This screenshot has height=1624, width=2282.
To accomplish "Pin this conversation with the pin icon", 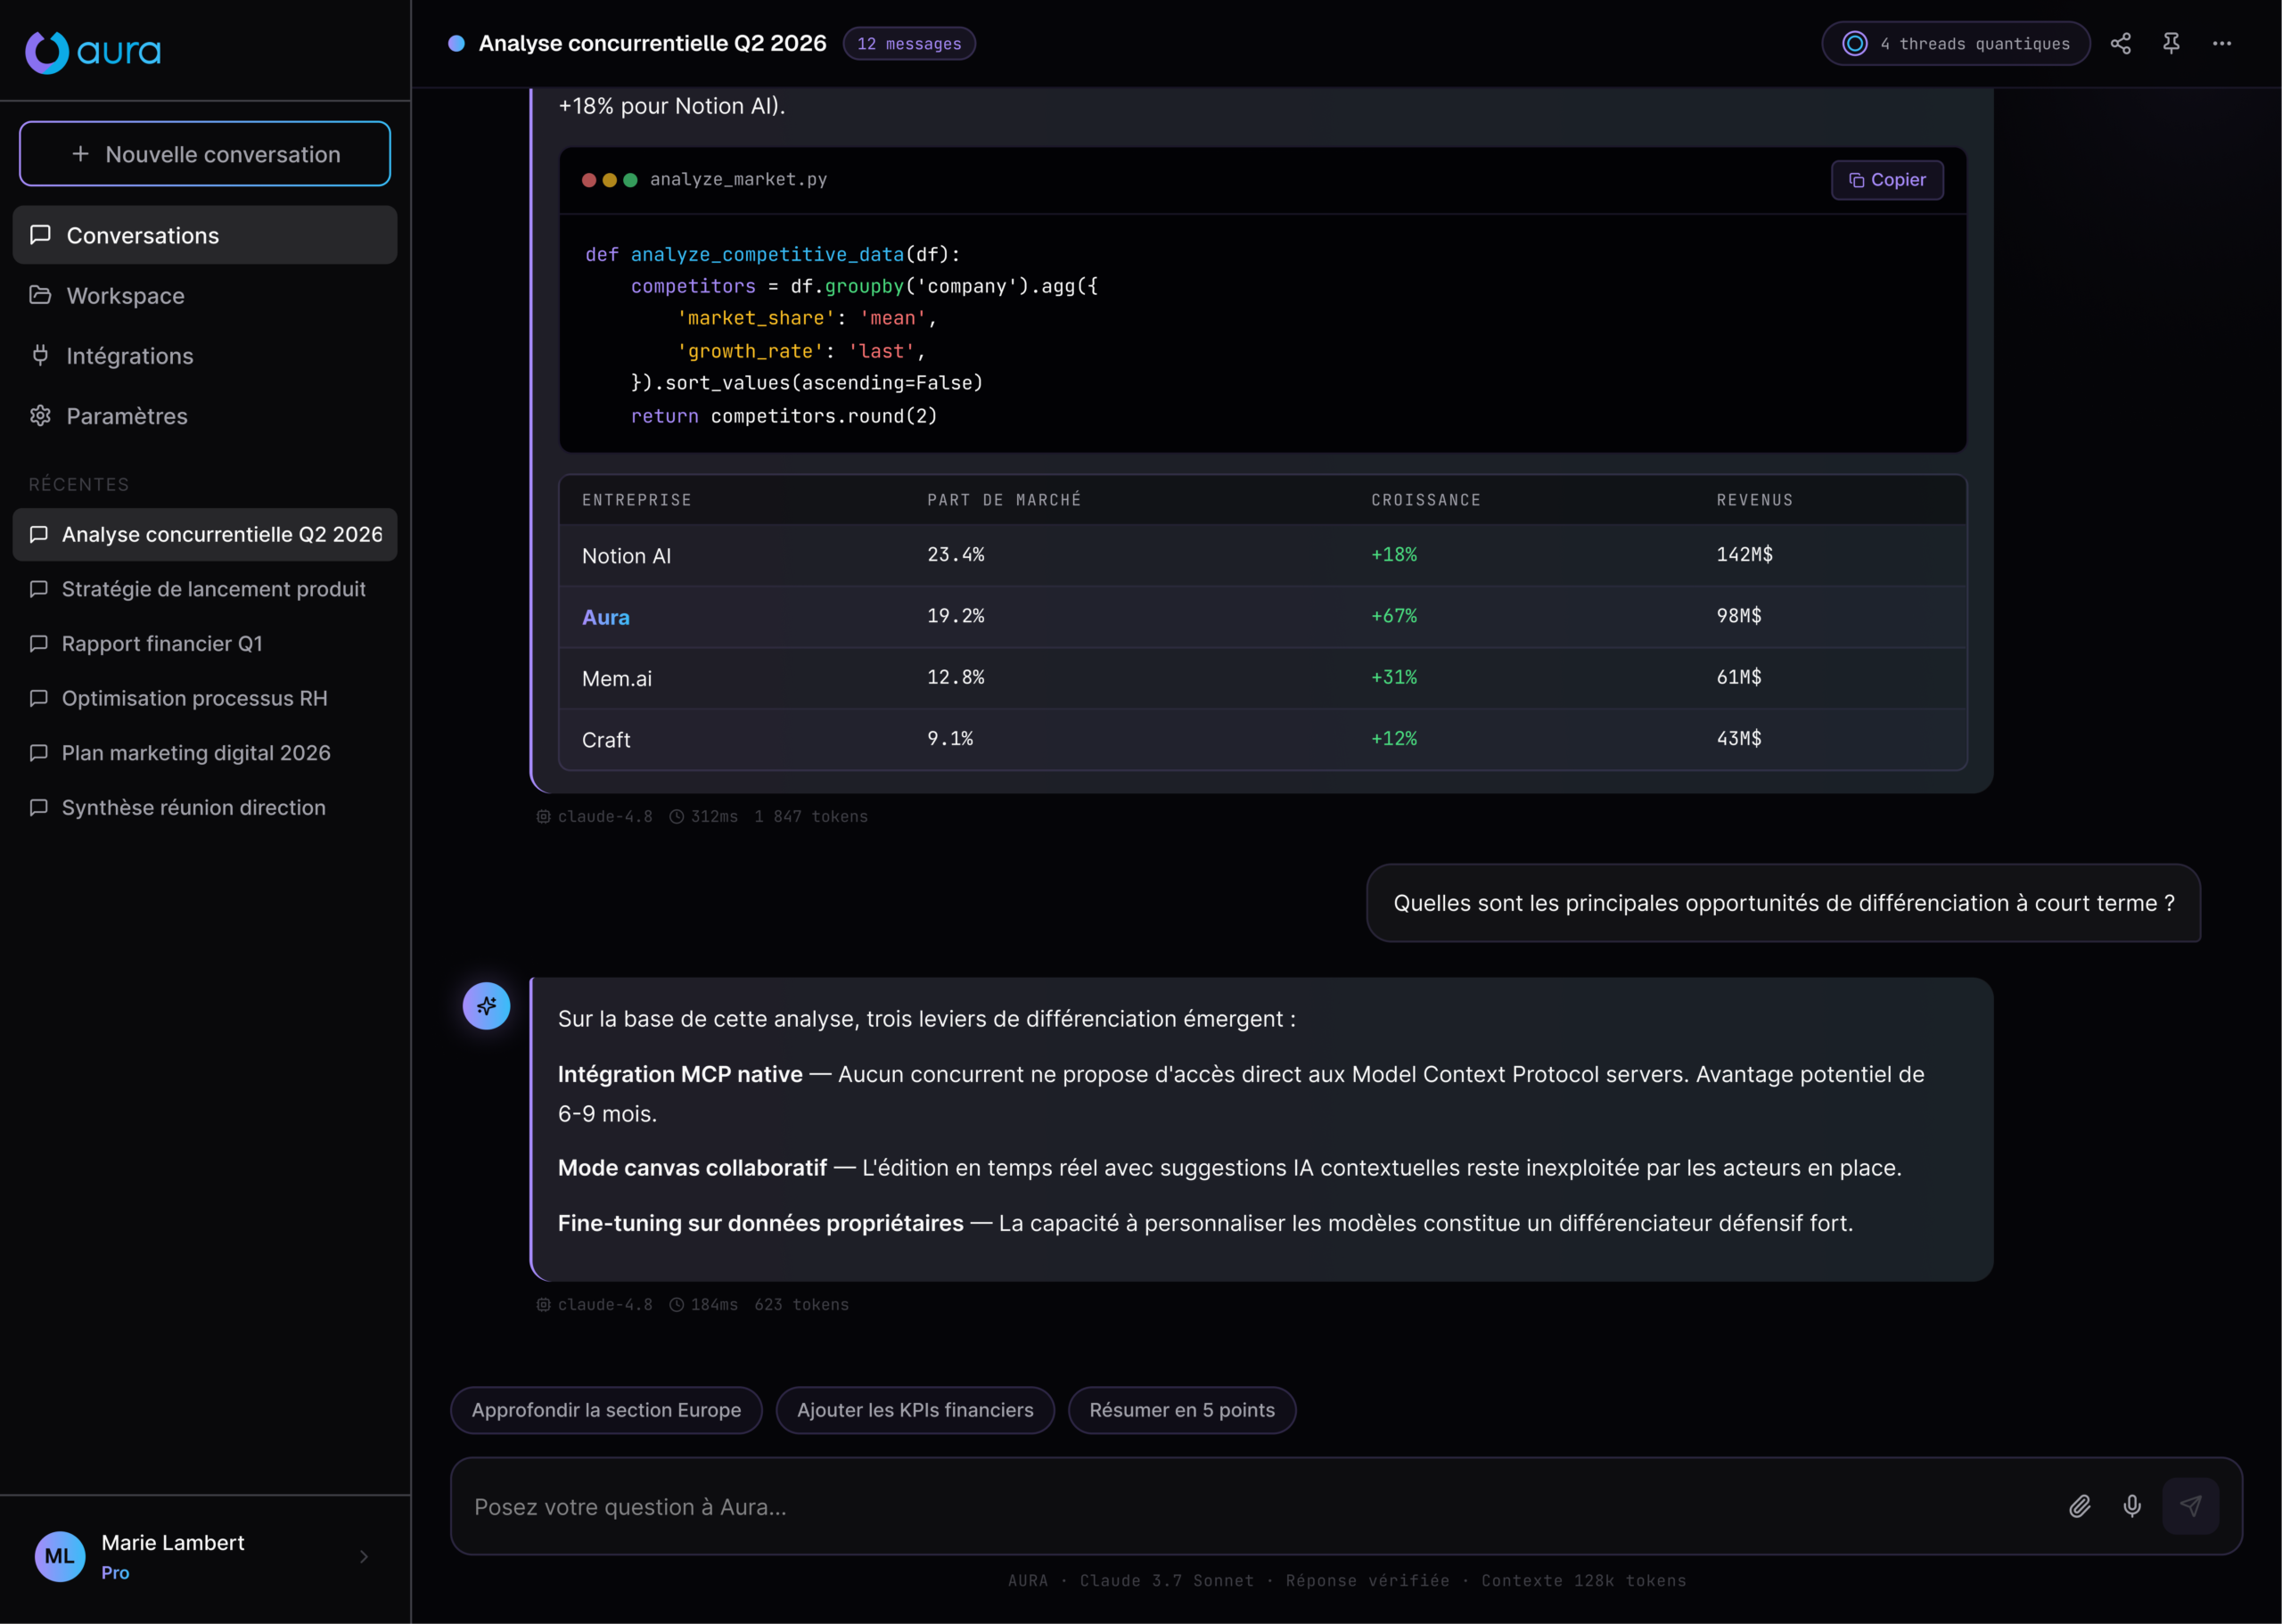I will coord(2171,43).
